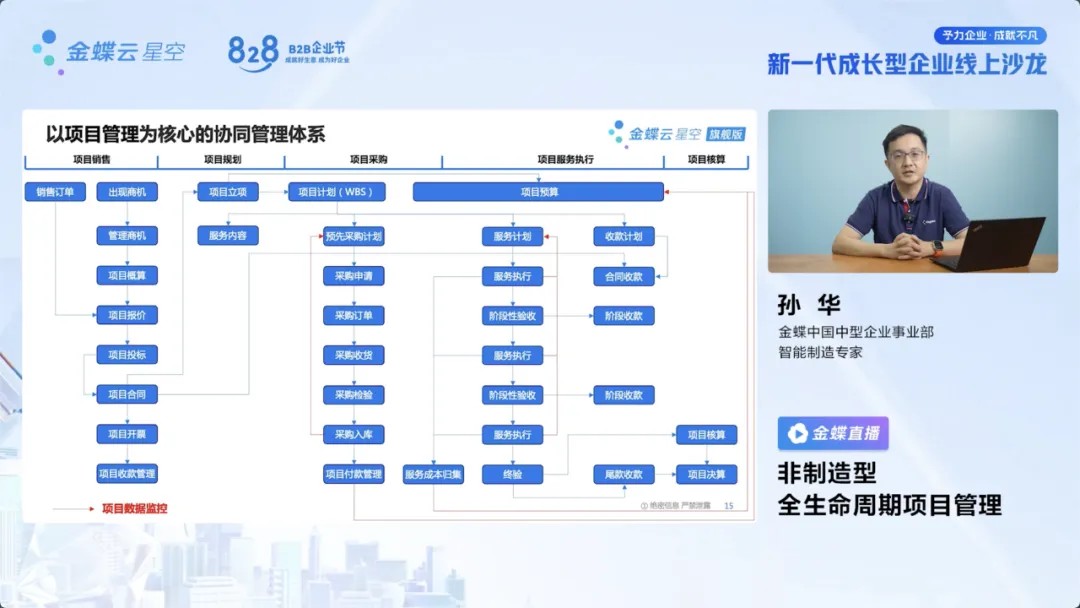Click the 采购检验 flowchart box
Viewport: 1080px width, 608px height.
coord(354,395)
